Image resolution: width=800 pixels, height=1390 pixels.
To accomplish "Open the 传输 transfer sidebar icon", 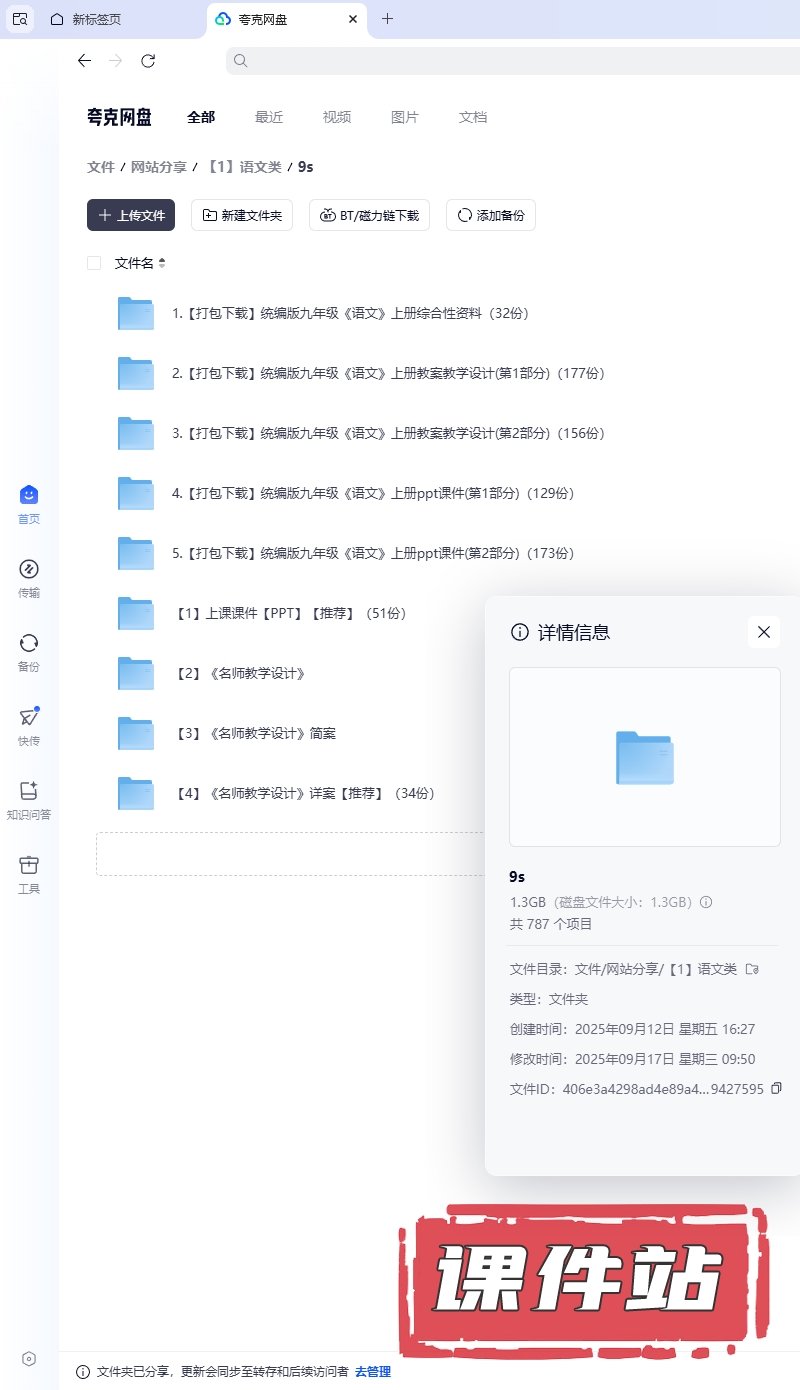I will click(29, 570).
